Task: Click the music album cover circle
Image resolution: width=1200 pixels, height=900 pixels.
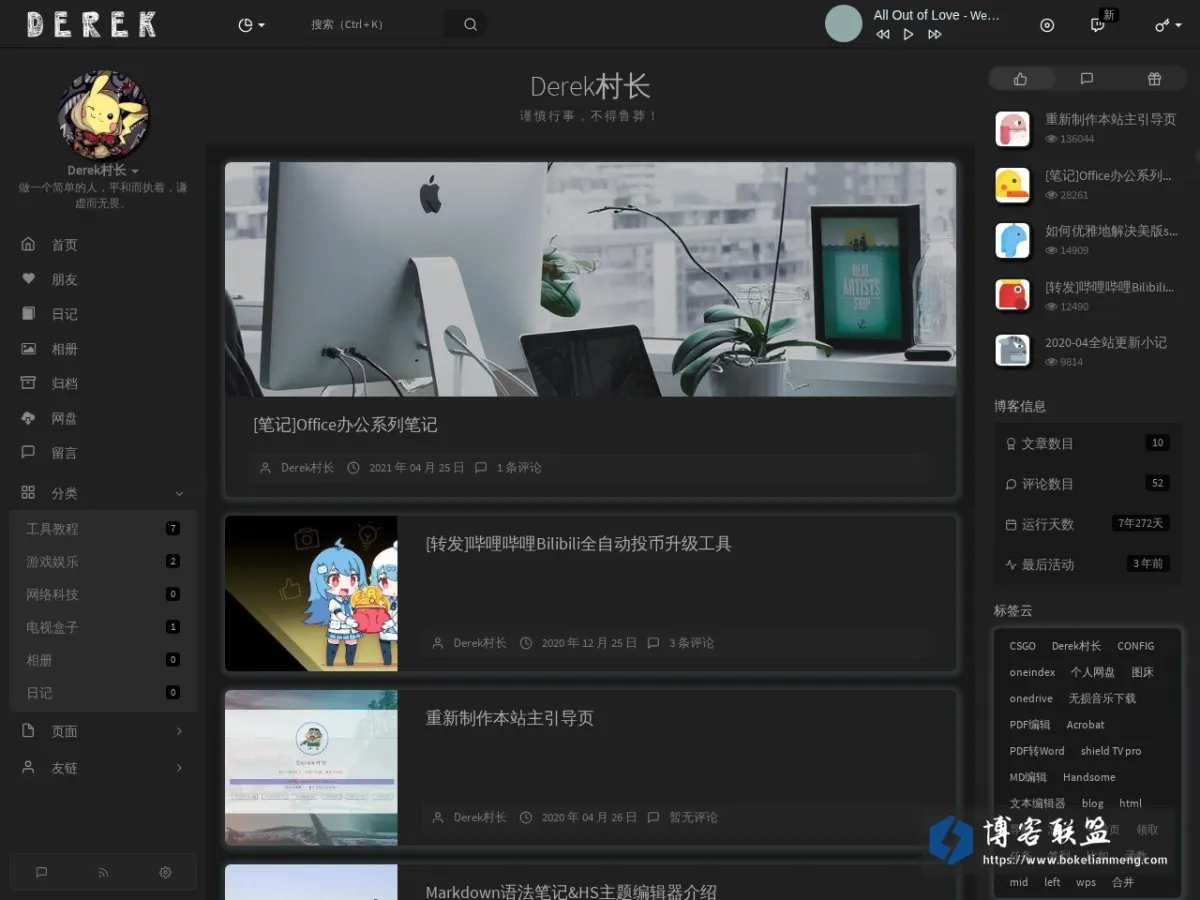Action: click(843, 24)
